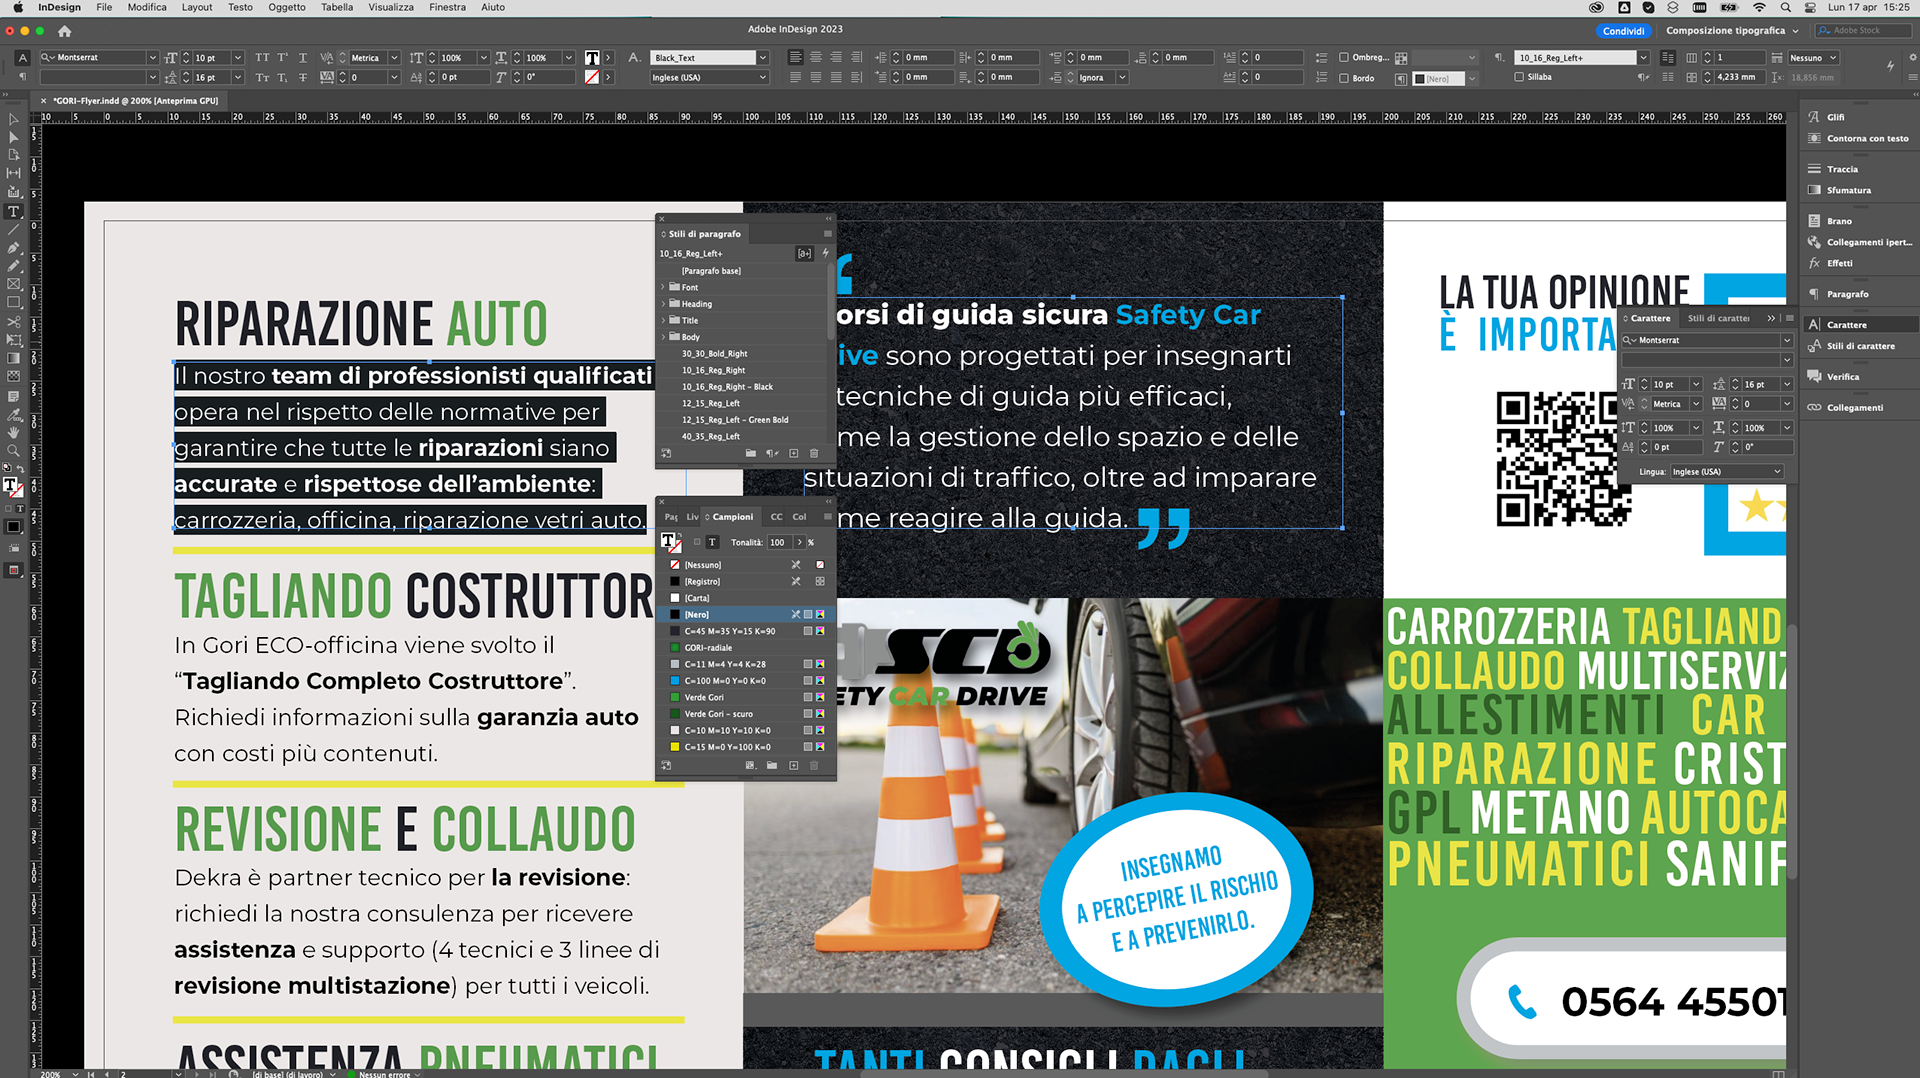Align text left in control bar
Screen dimensions: 1920x1078
795,58
